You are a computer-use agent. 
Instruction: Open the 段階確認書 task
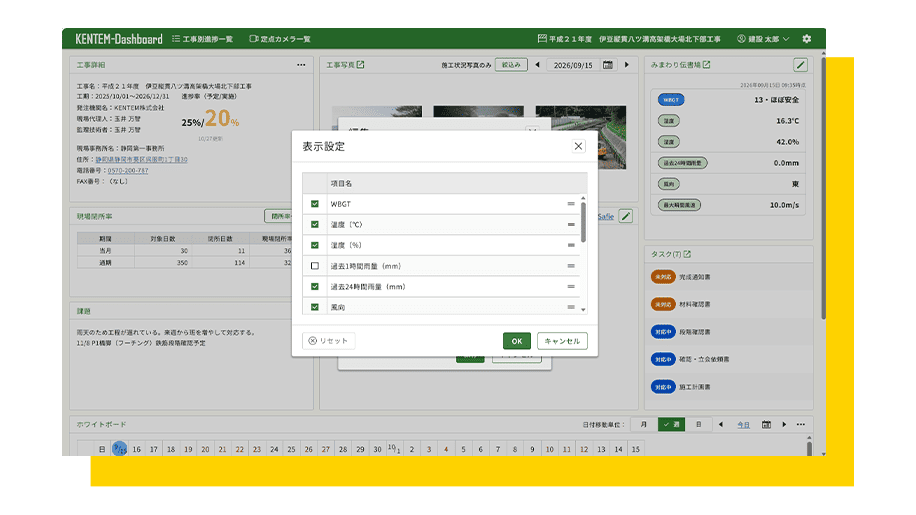pyautogui.click(x=695, y=332)
